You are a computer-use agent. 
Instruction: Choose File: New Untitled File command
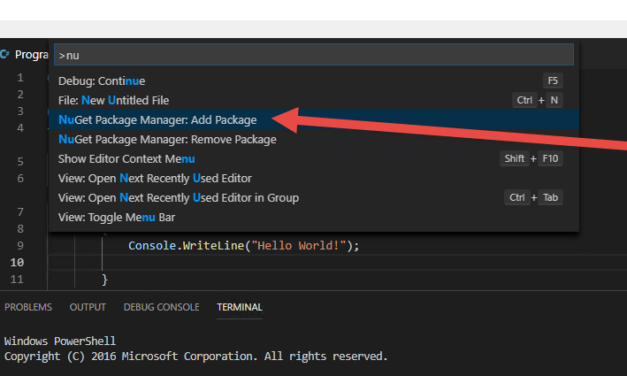point(314,100)
